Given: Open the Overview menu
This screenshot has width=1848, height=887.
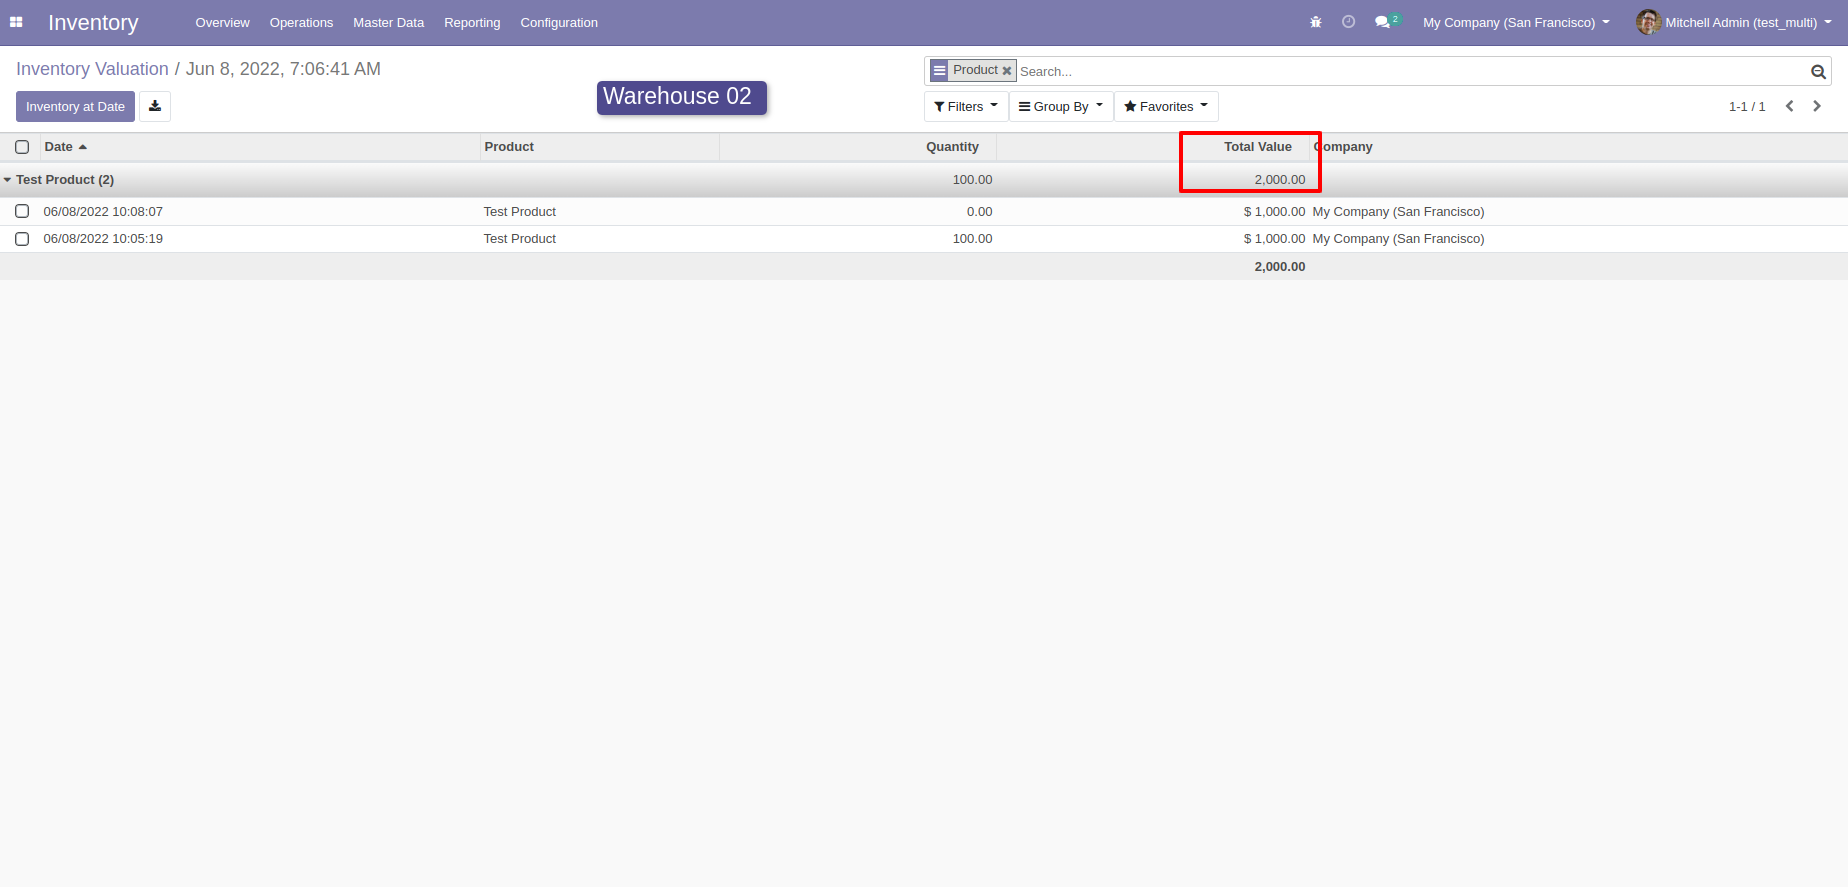Looking at the screenshot, I should [223, 22].
